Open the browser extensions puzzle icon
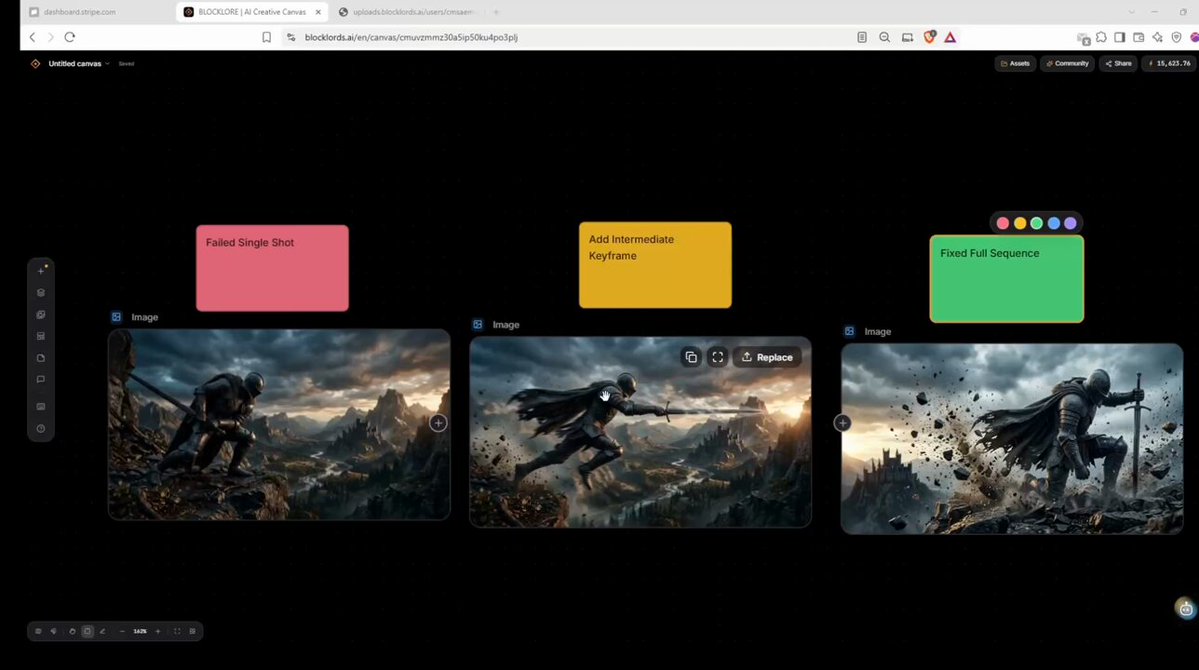Image resolution: width=1199 pixels, height=670 pixels. coord(1101,37)
